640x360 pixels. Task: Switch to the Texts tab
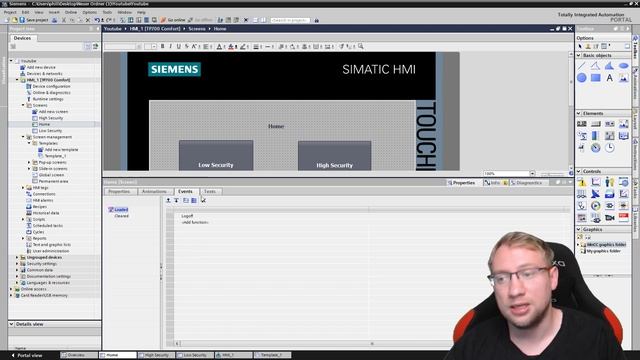coord(210,191)
